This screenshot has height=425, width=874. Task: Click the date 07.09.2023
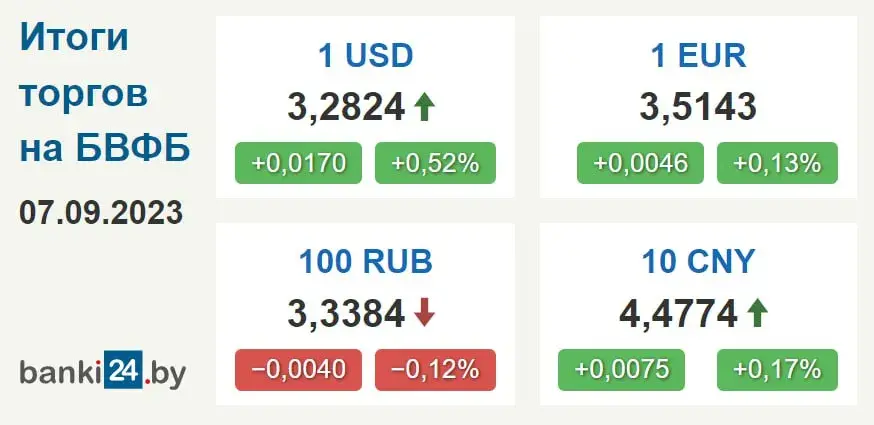tap(101, 213)
